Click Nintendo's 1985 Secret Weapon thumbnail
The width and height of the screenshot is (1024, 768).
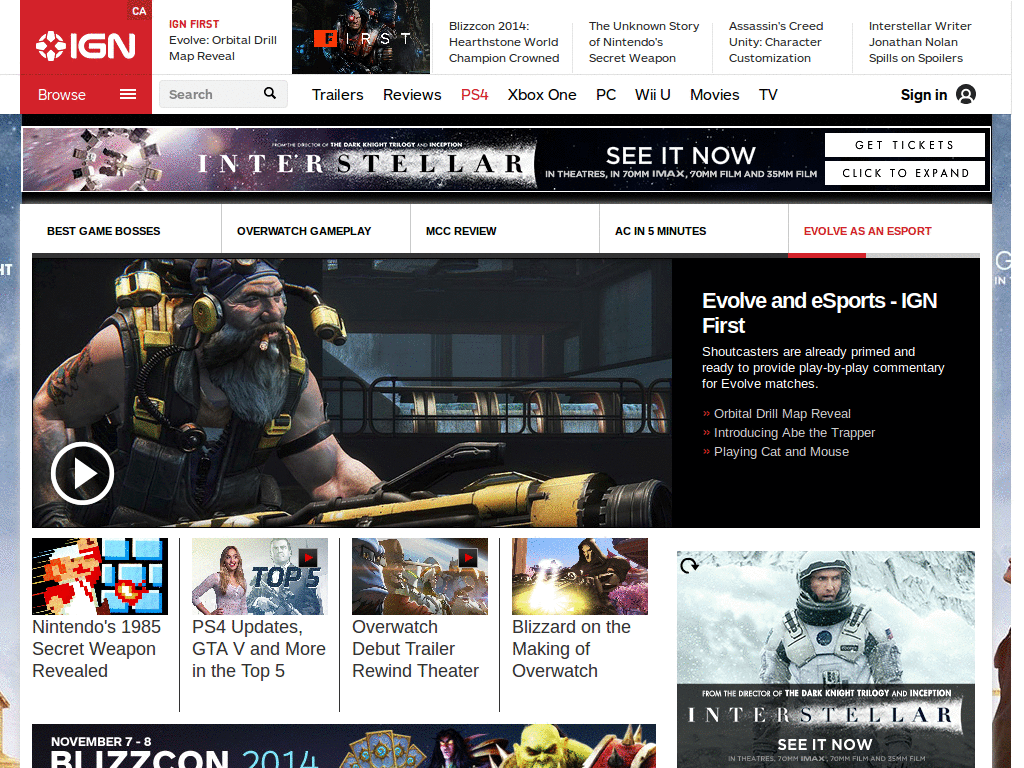click(100, 576)
